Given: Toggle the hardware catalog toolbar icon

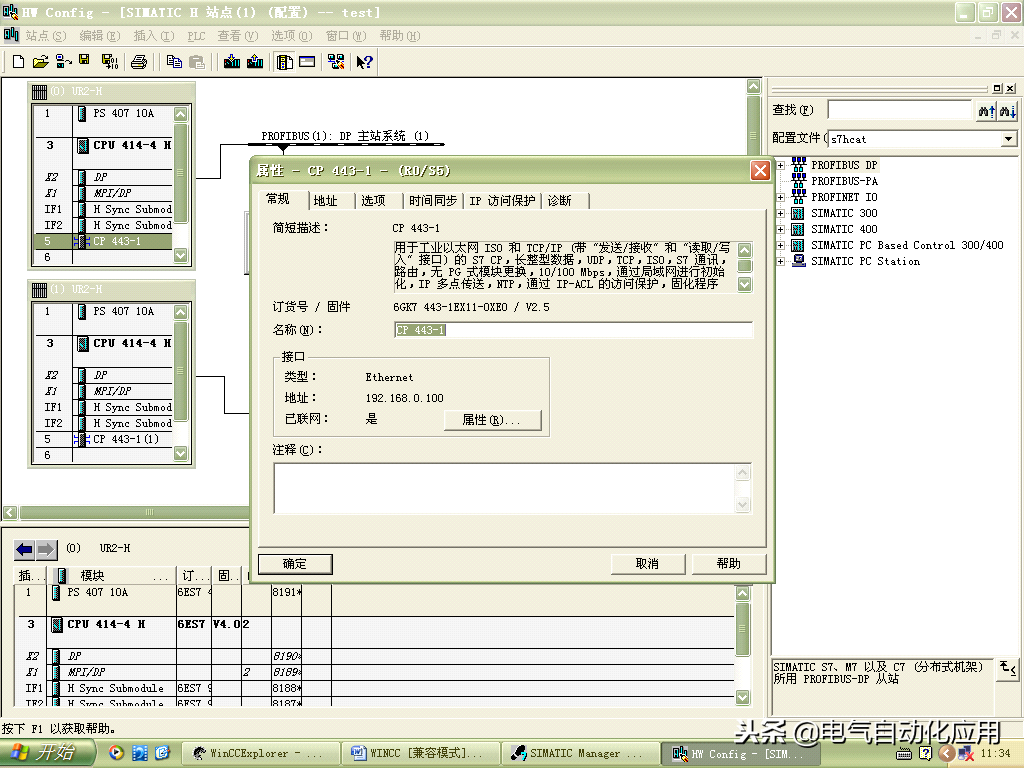Looking at the screenshot, I should click(285, 62).
